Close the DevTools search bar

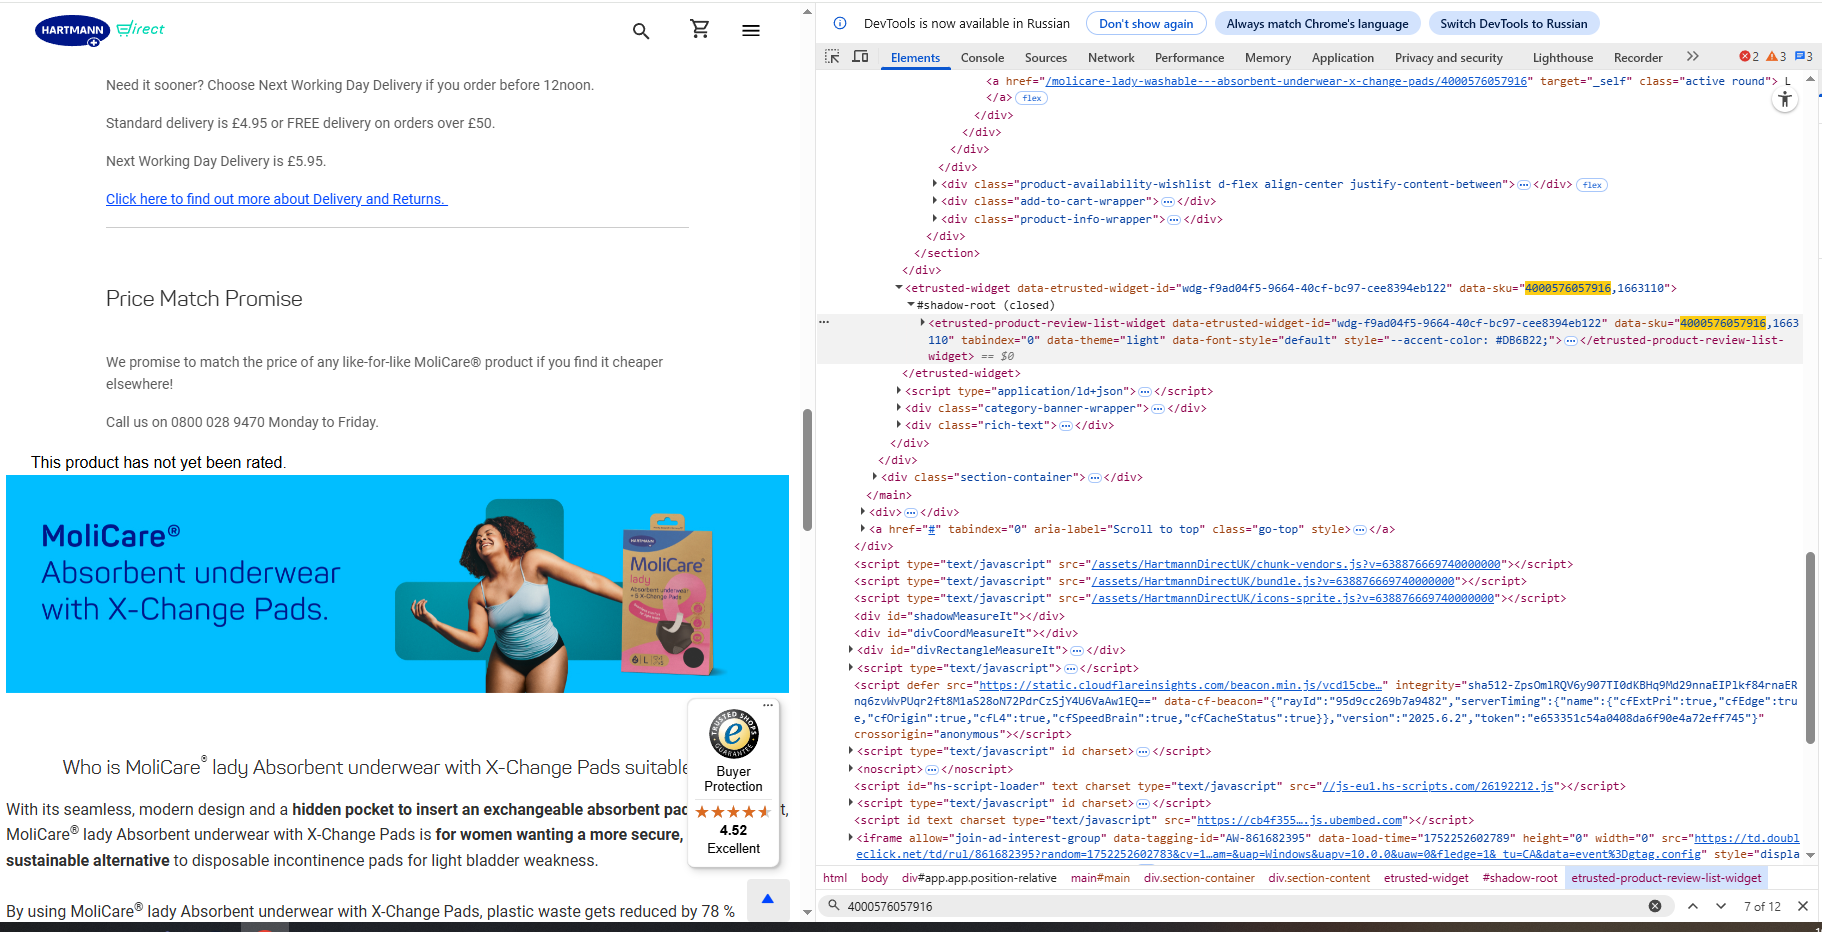click(1803, 906)
